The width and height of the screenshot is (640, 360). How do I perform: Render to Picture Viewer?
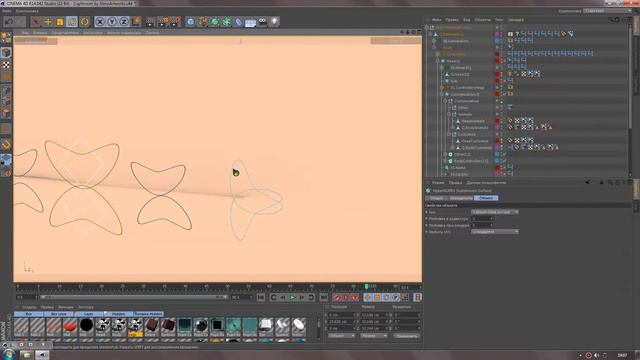(163, 21)
